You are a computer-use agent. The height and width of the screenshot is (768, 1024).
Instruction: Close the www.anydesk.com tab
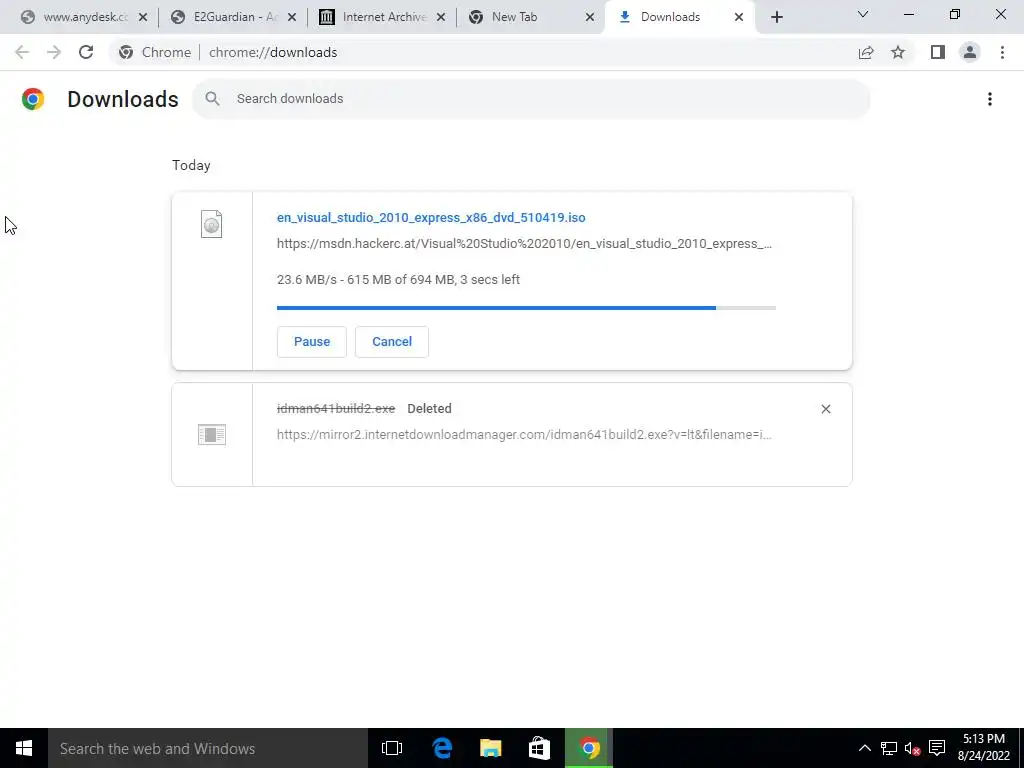tap(143, 18)
